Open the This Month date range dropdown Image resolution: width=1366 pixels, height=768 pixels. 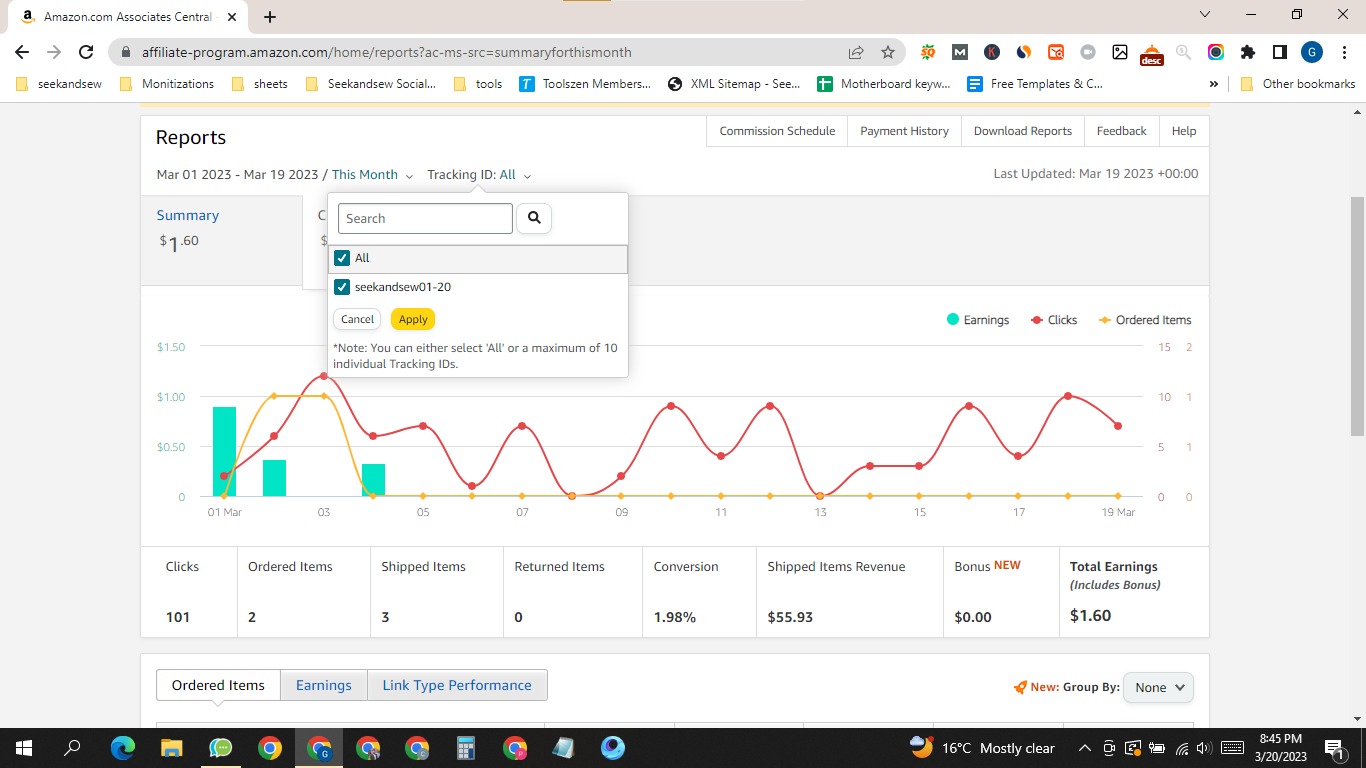(x=372, y=174)
